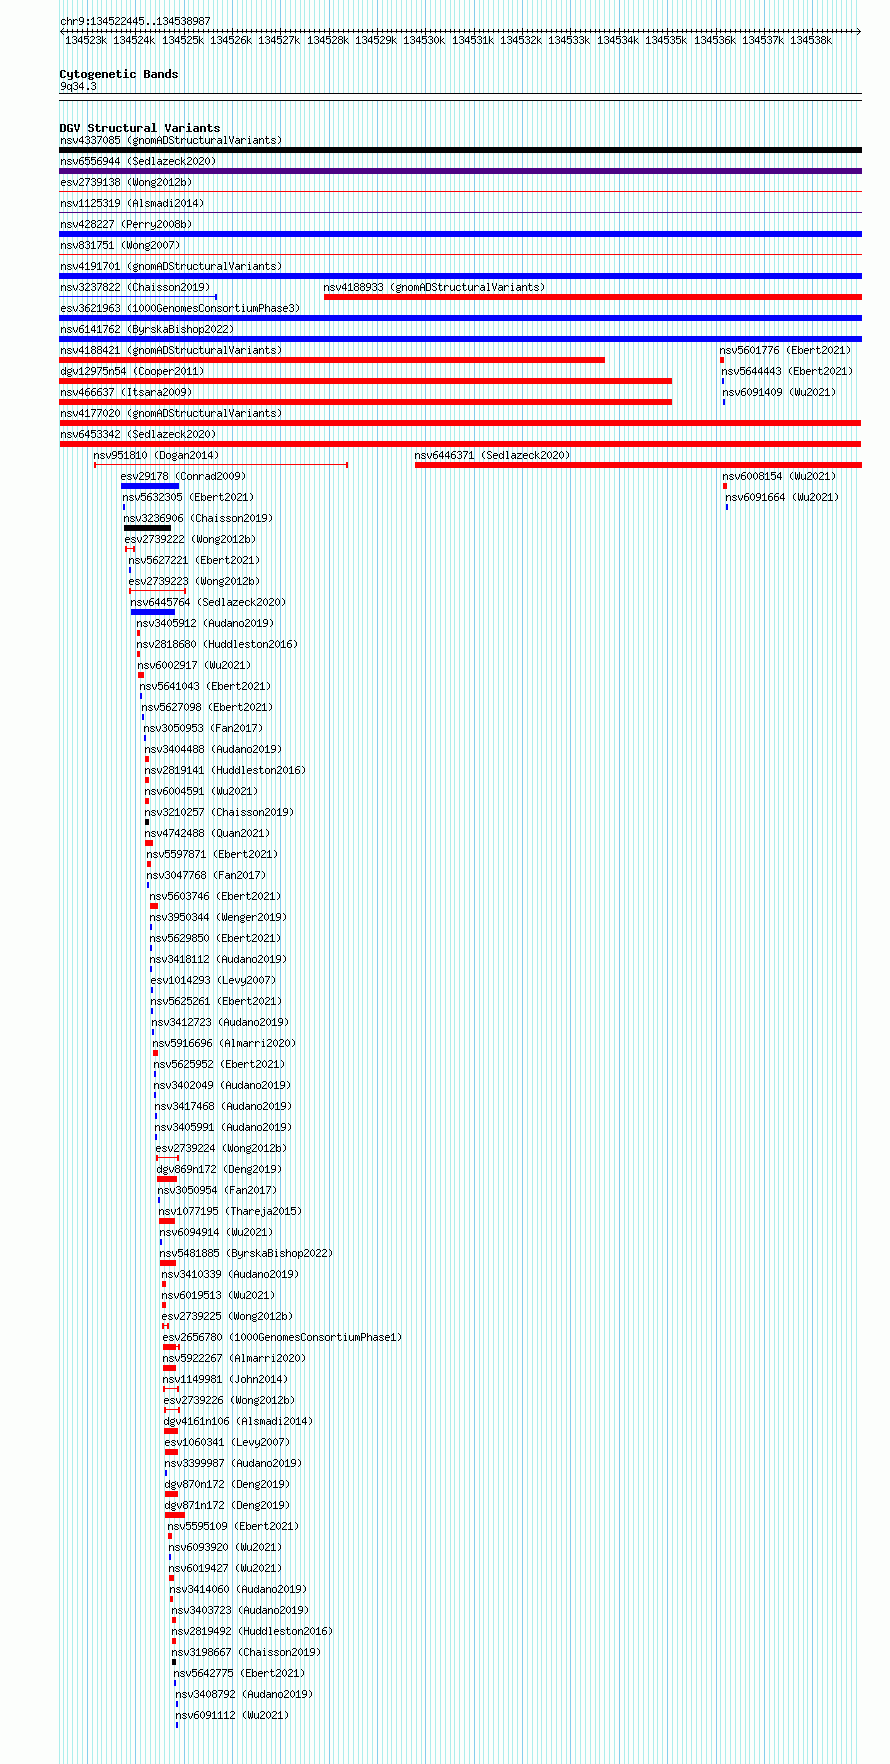Viewport: 890px width, 1764px height.
Task: Click nsv5481885 (ByrskaBishop2022) label
Action: pos(247,1254)
